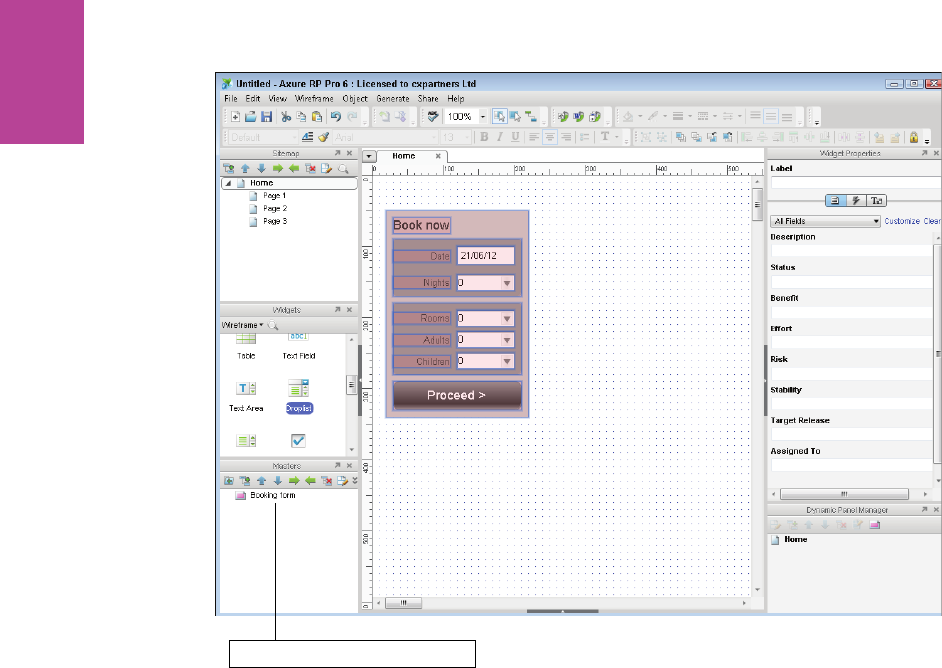942x668 pixels.
Task: Open the zoom 100% dropdown
Action: (483, 117)
